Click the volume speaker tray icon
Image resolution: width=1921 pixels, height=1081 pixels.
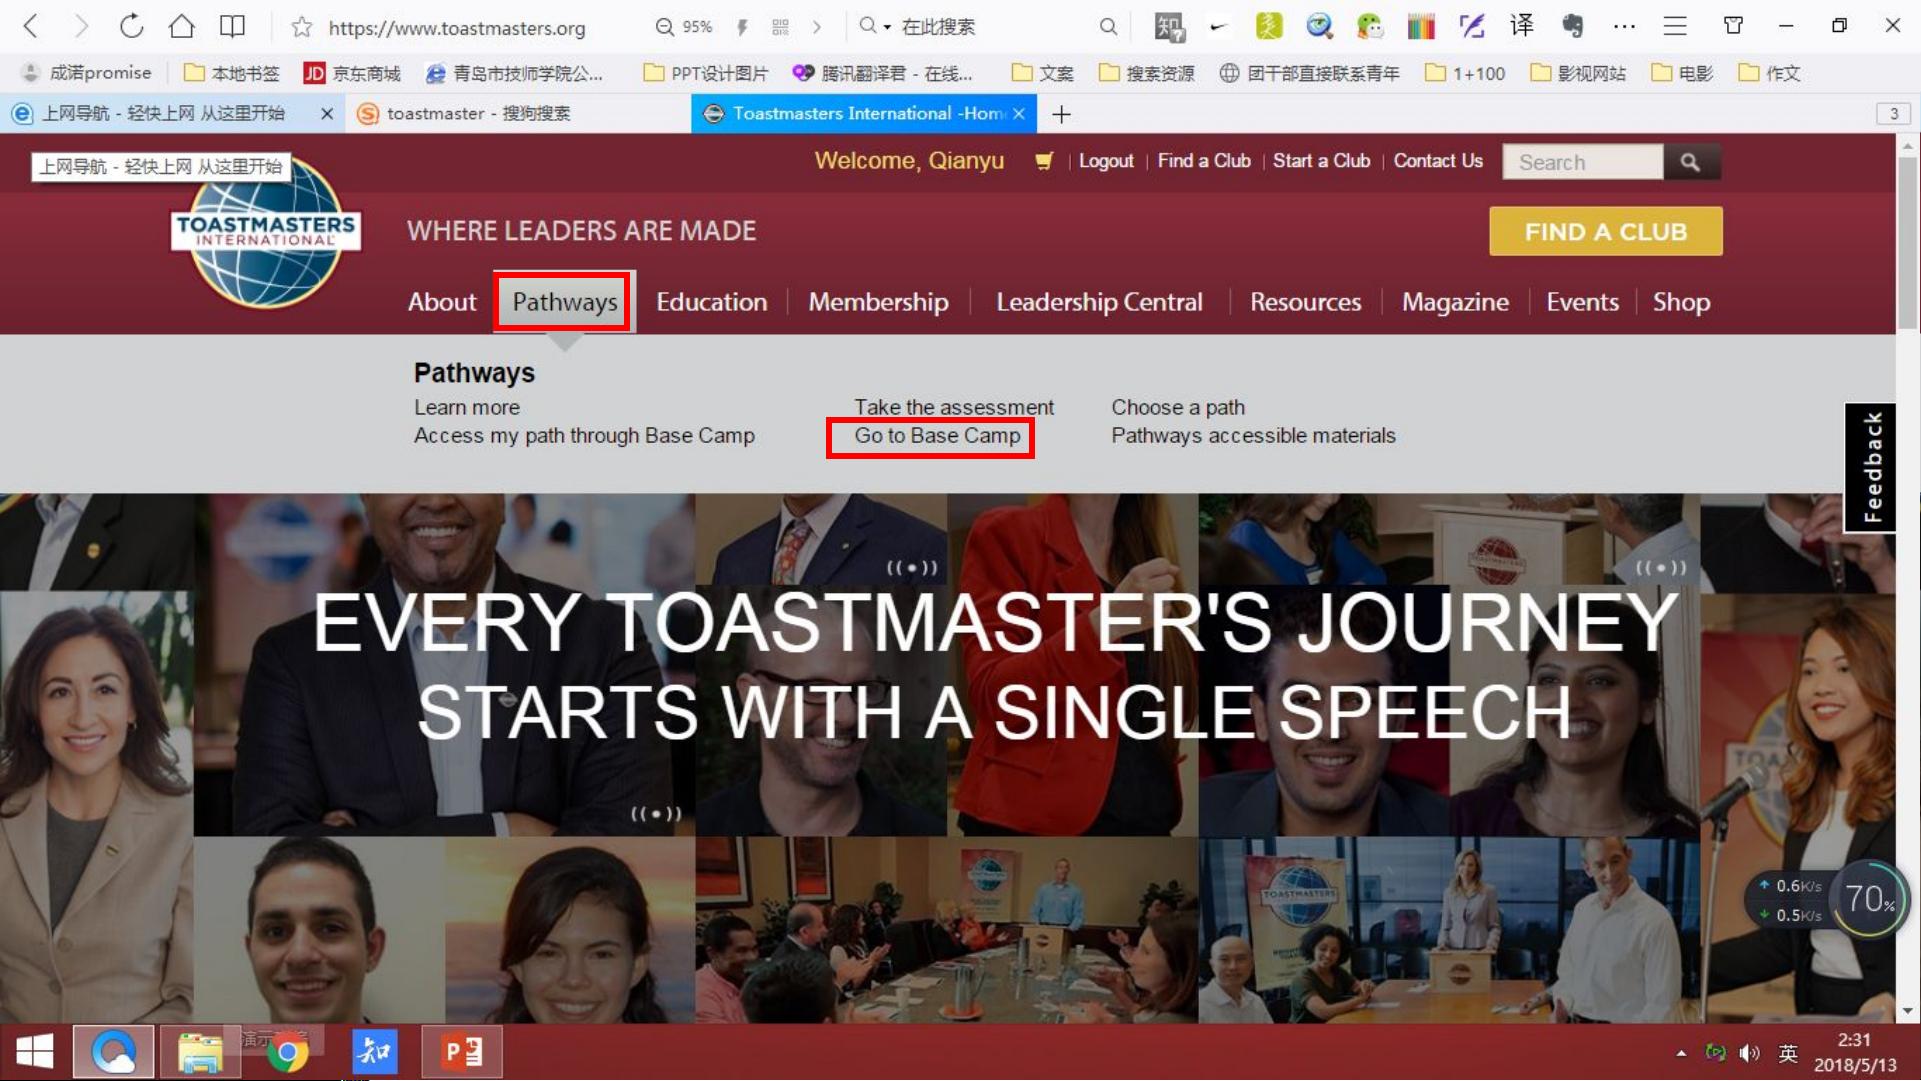[x=1749, y=1053]
